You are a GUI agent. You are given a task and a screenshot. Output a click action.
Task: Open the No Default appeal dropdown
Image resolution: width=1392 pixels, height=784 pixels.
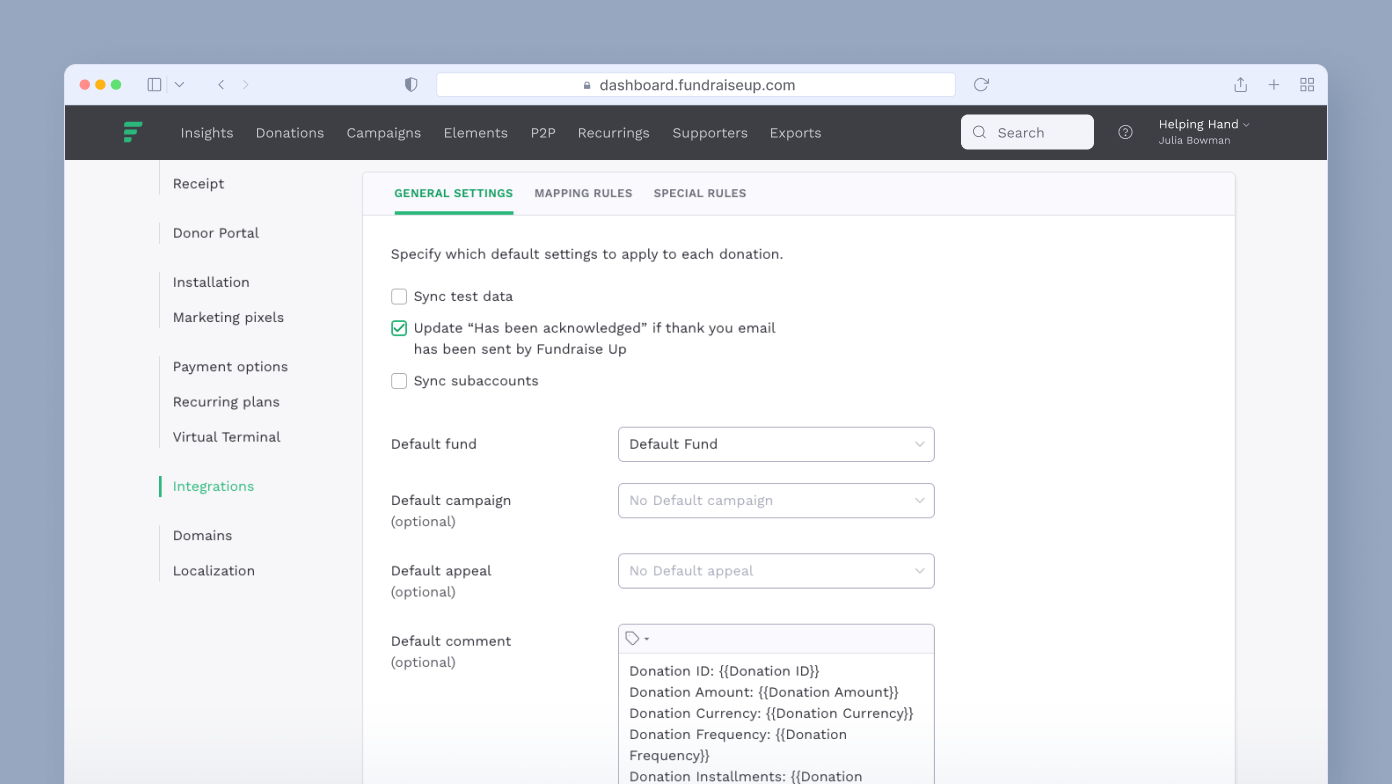click(776, 571)
